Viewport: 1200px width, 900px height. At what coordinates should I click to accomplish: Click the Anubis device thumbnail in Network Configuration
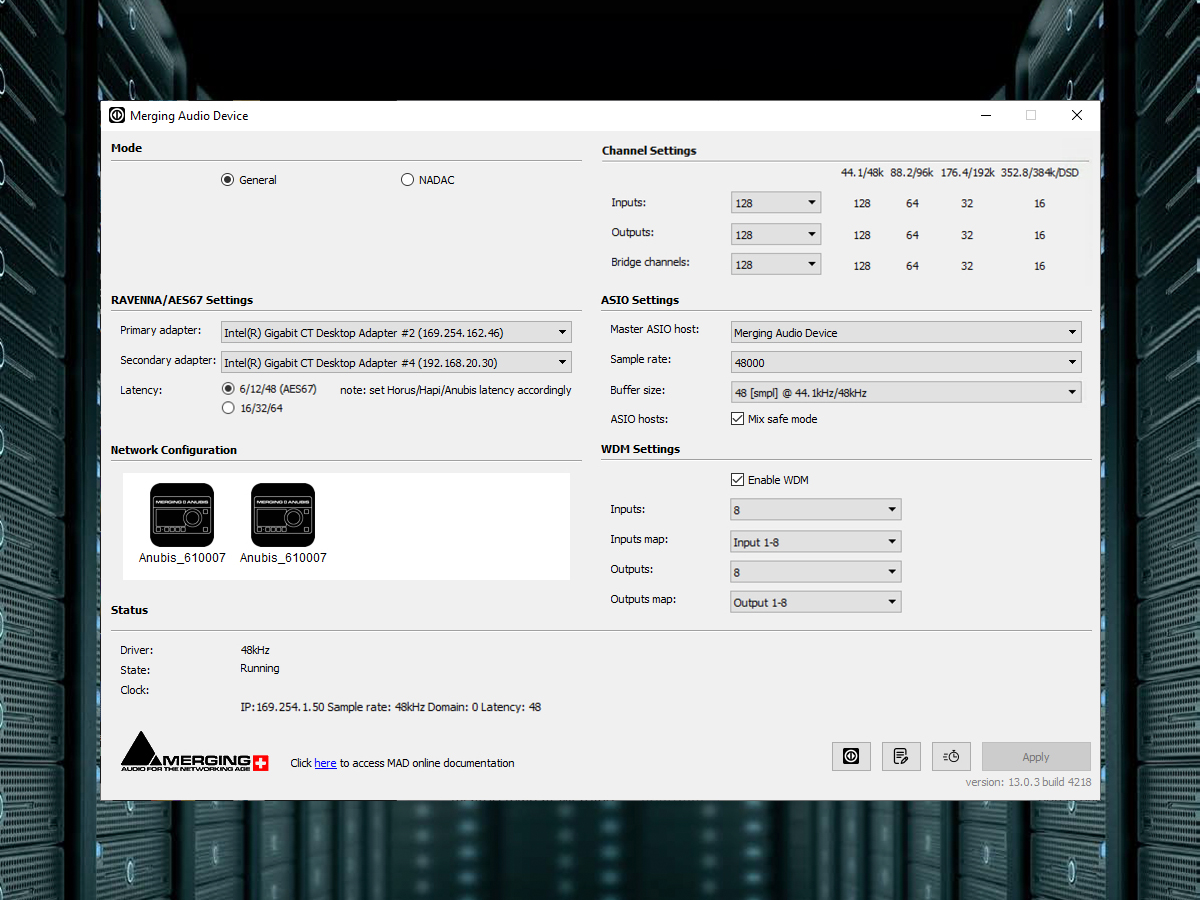point(182,514)
